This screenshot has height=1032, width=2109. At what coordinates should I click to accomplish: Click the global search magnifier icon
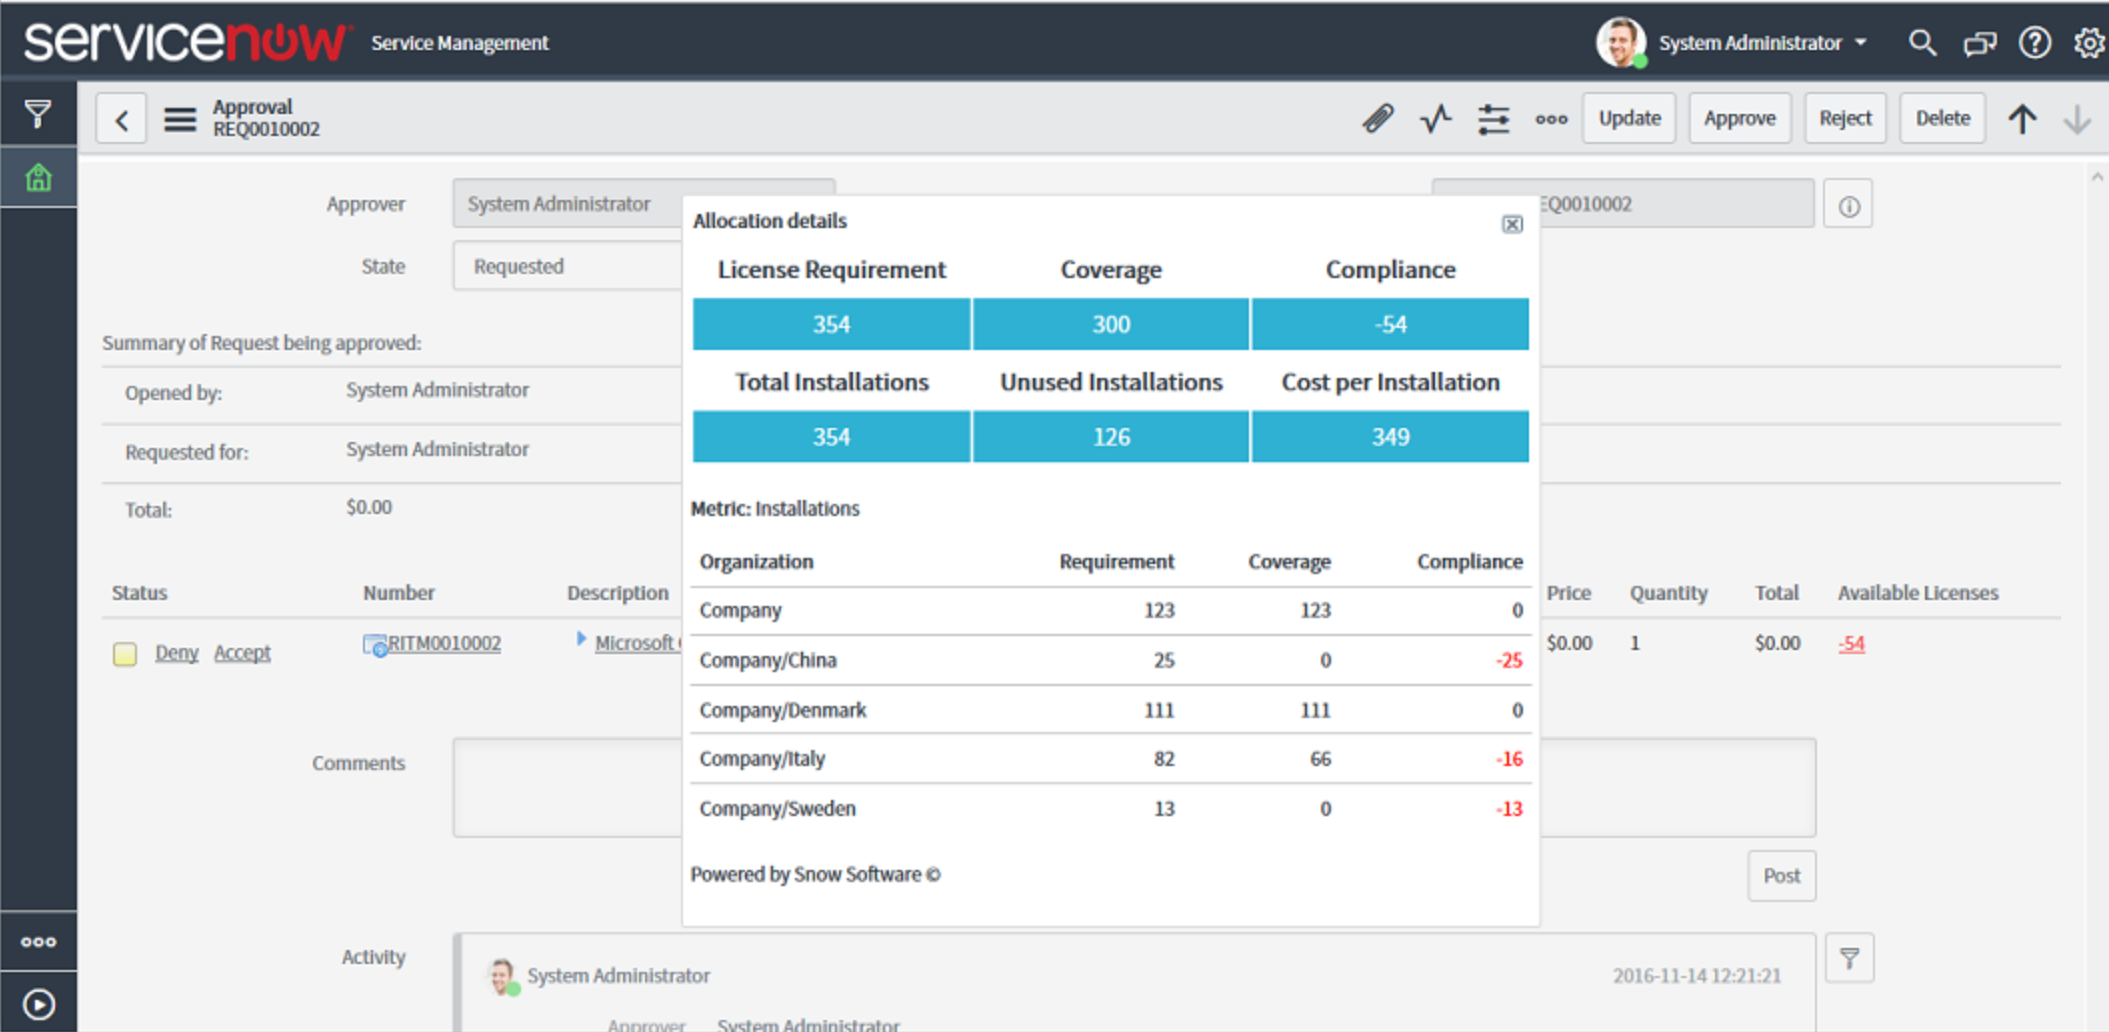tap(1922, 43)
